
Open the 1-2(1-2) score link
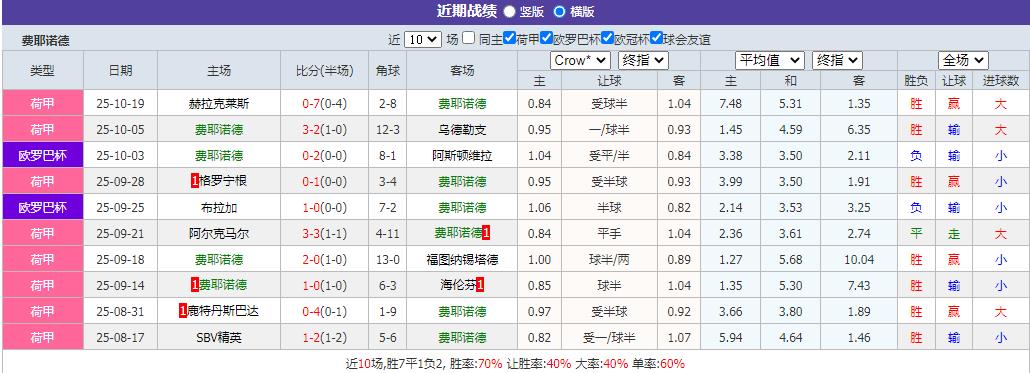tap(326, 338)
